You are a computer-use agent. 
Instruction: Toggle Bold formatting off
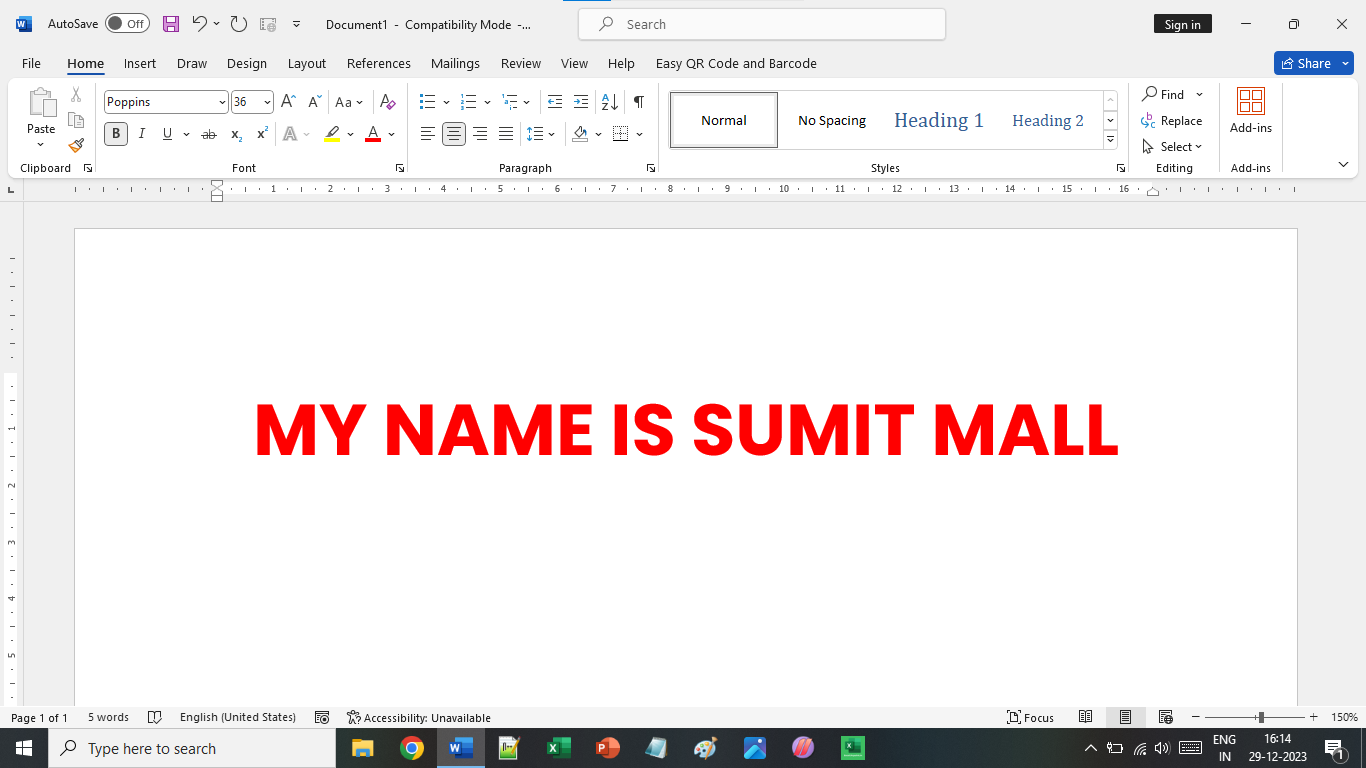point(116,134)
